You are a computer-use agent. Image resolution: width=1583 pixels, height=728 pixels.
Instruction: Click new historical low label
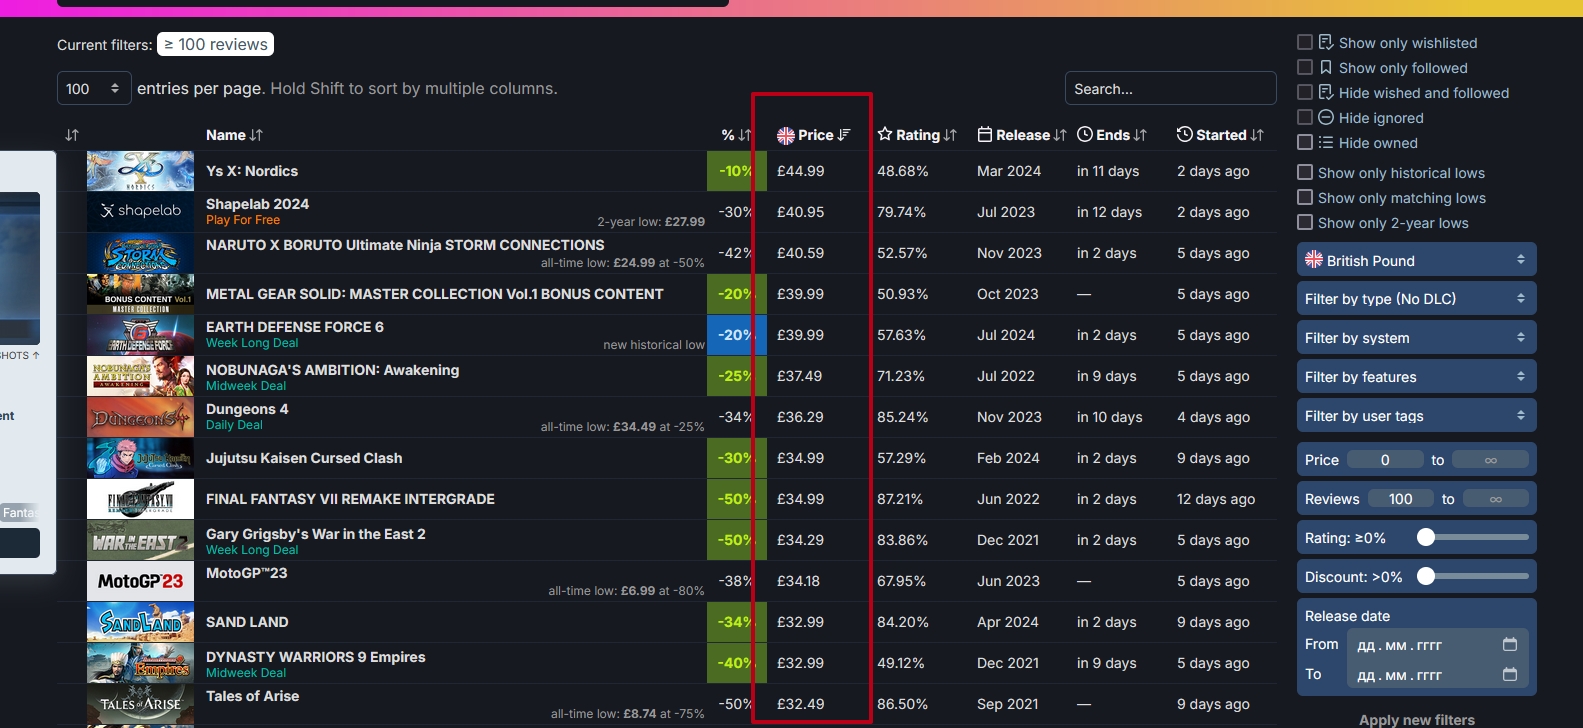coord(654,345)
